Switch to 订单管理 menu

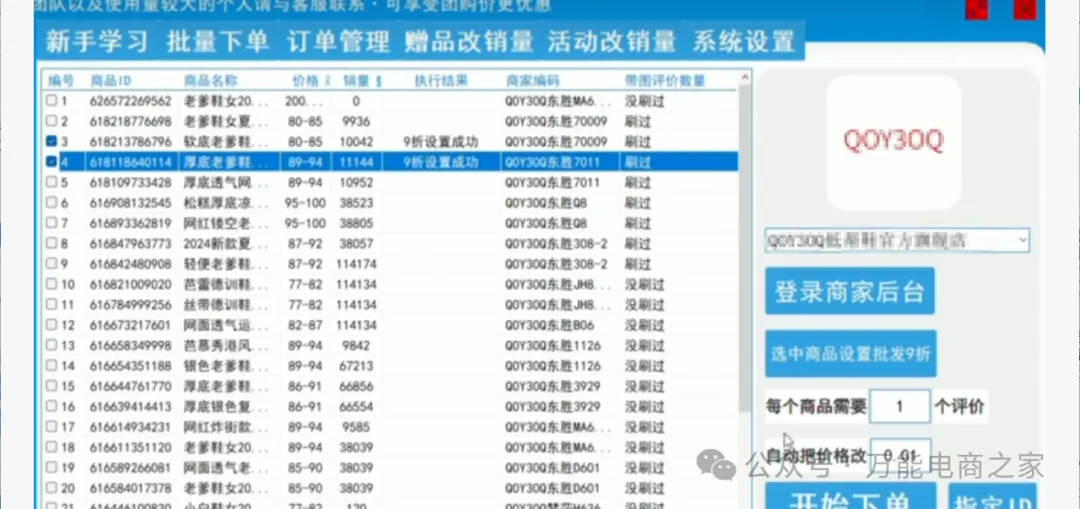[x=338, y=42]
